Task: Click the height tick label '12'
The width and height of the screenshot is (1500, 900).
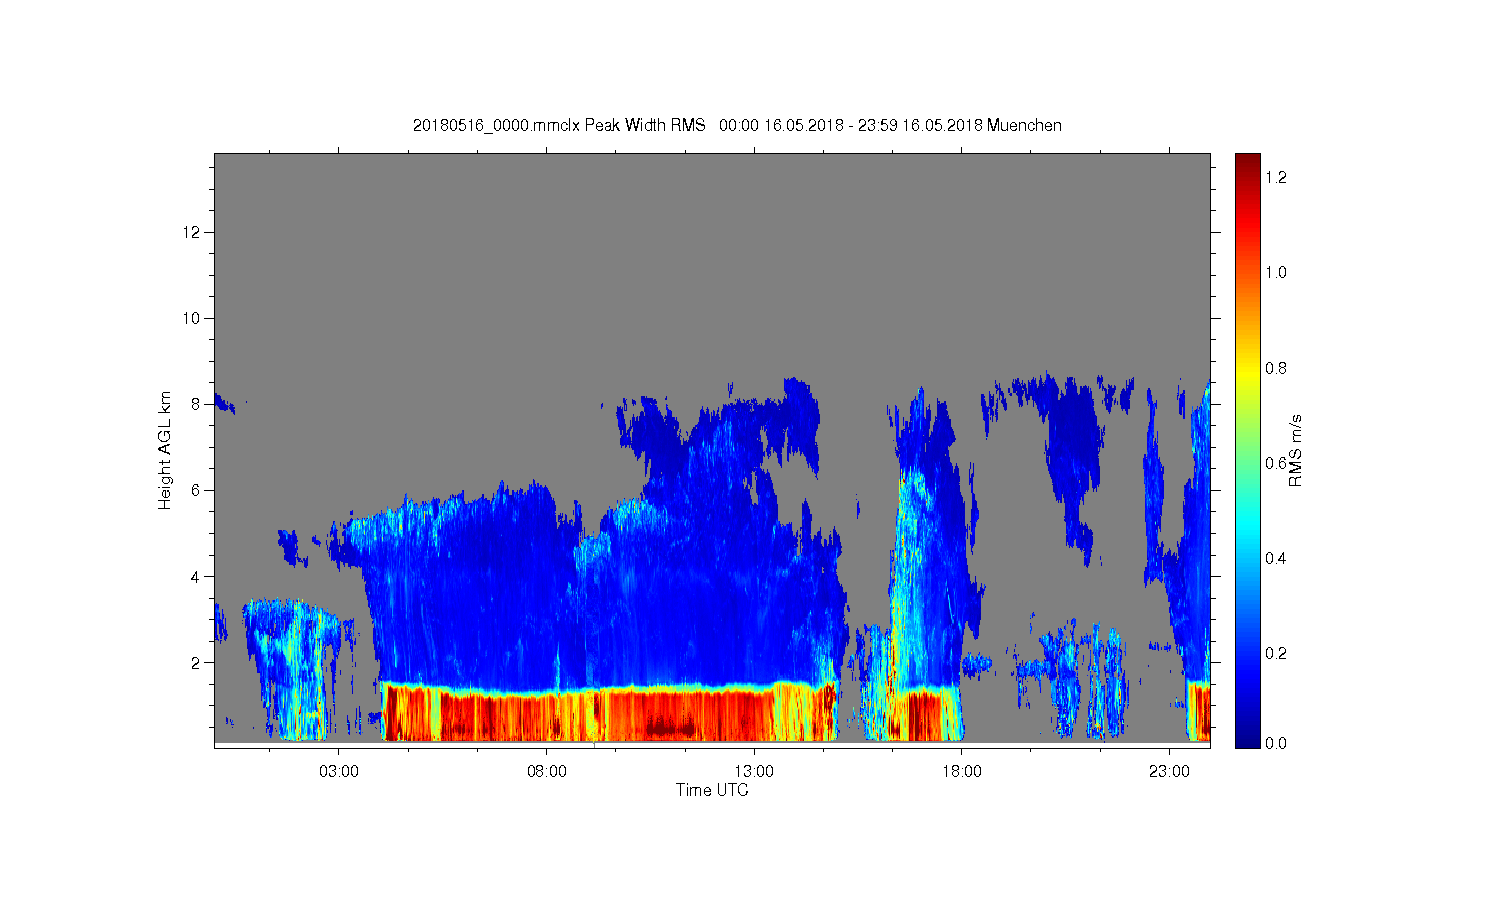Action: pyautogui.click(x=192, y=232)
